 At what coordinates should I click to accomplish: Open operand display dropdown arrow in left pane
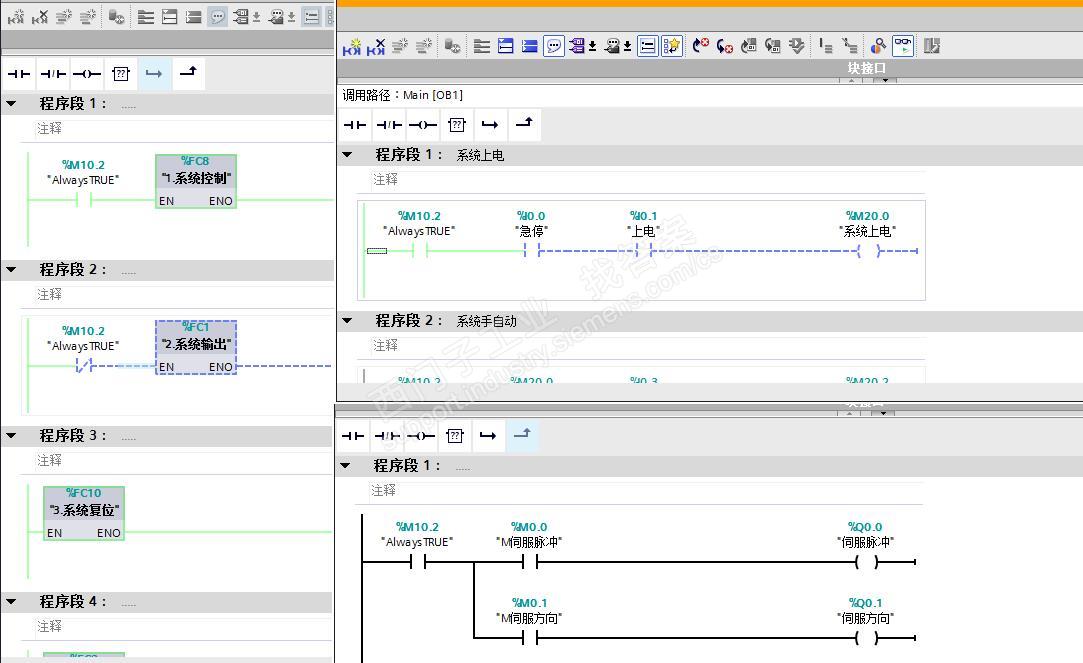256,18
